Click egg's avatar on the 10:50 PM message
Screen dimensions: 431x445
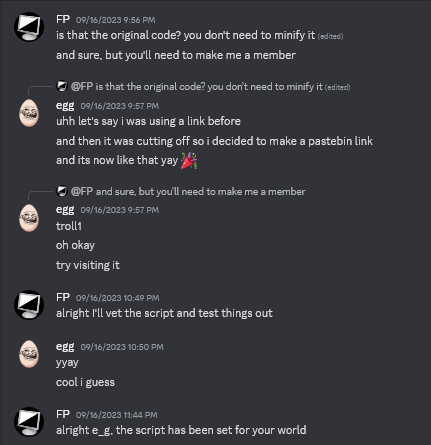click(x=29, y=354)
